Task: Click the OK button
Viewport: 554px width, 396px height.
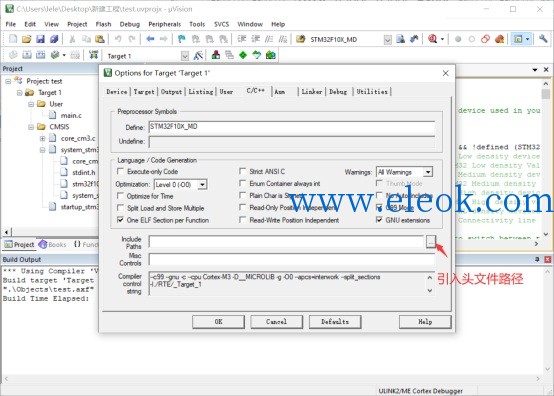Action: (218, 322)
